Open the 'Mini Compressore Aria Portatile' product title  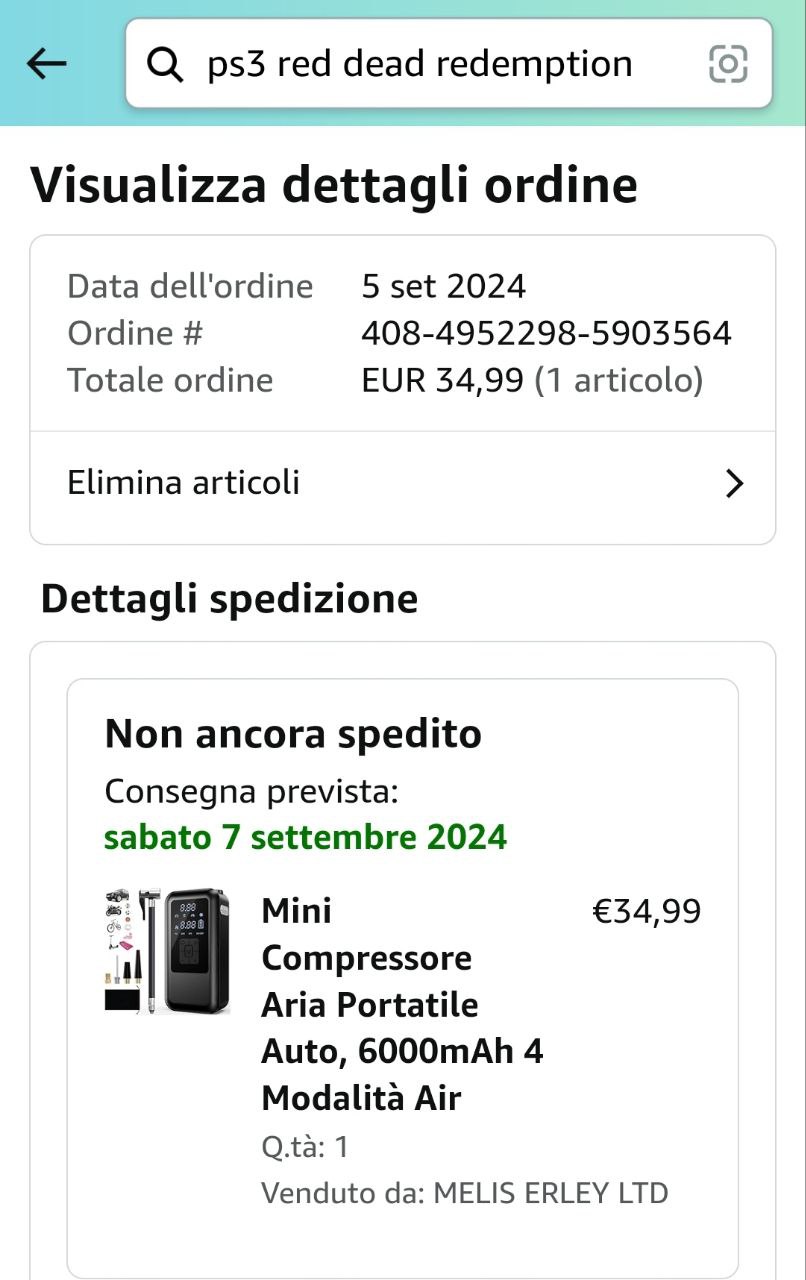coord(402,1004)
